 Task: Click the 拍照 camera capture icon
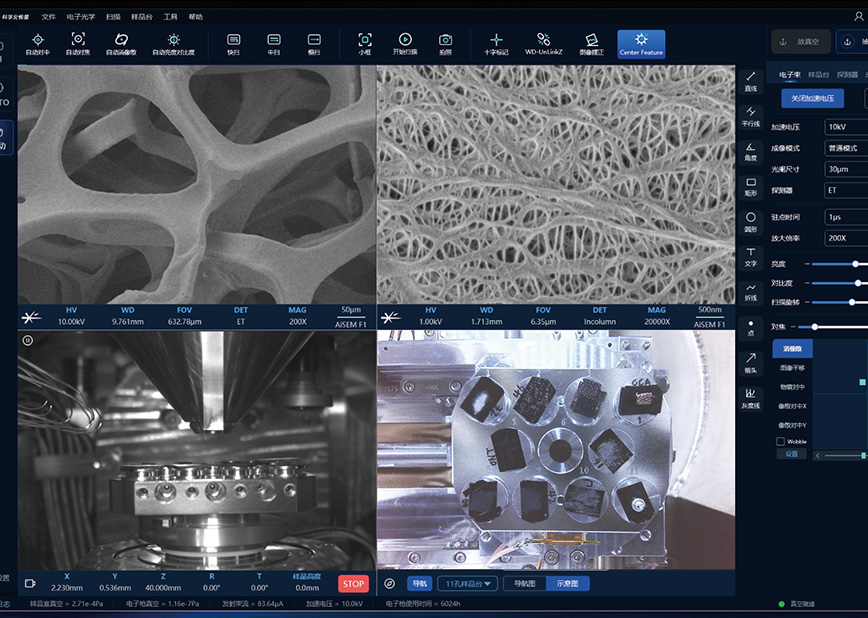click(445, 40)
